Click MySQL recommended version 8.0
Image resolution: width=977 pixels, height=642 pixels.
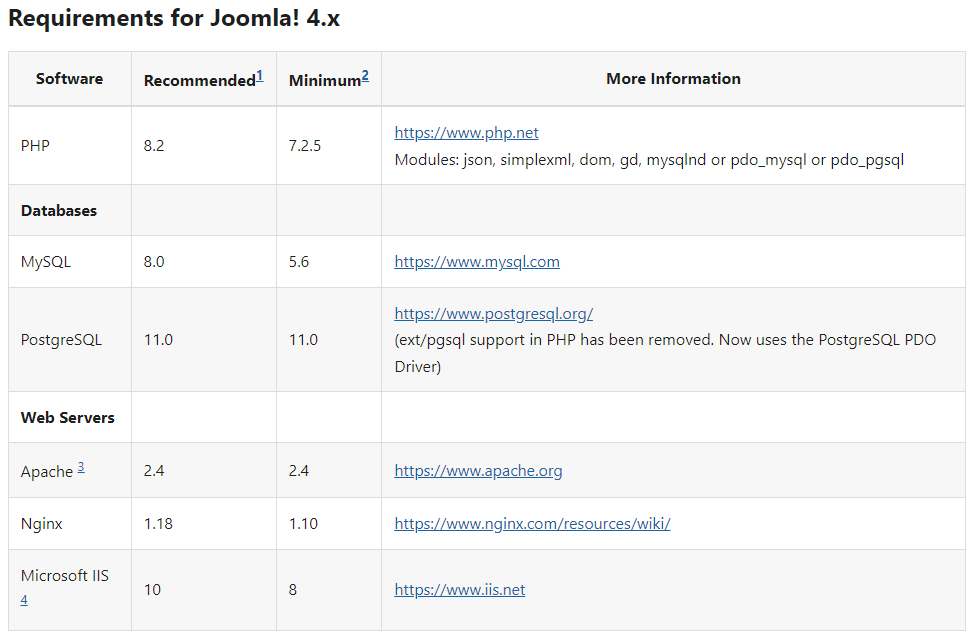coord(153,262)
